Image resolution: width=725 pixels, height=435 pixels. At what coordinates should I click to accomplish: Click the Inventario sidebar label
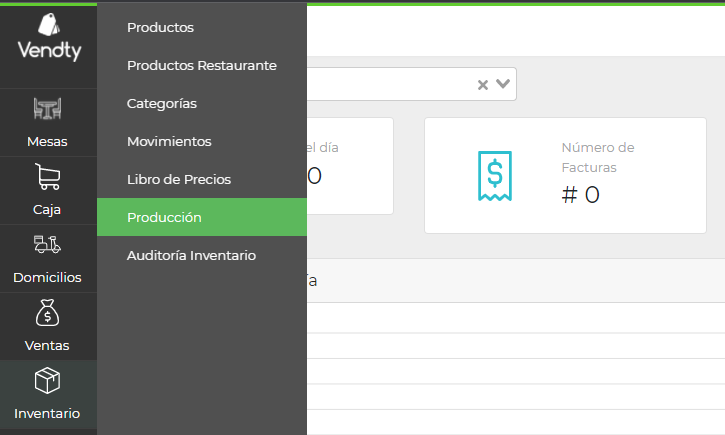point(47,413)
